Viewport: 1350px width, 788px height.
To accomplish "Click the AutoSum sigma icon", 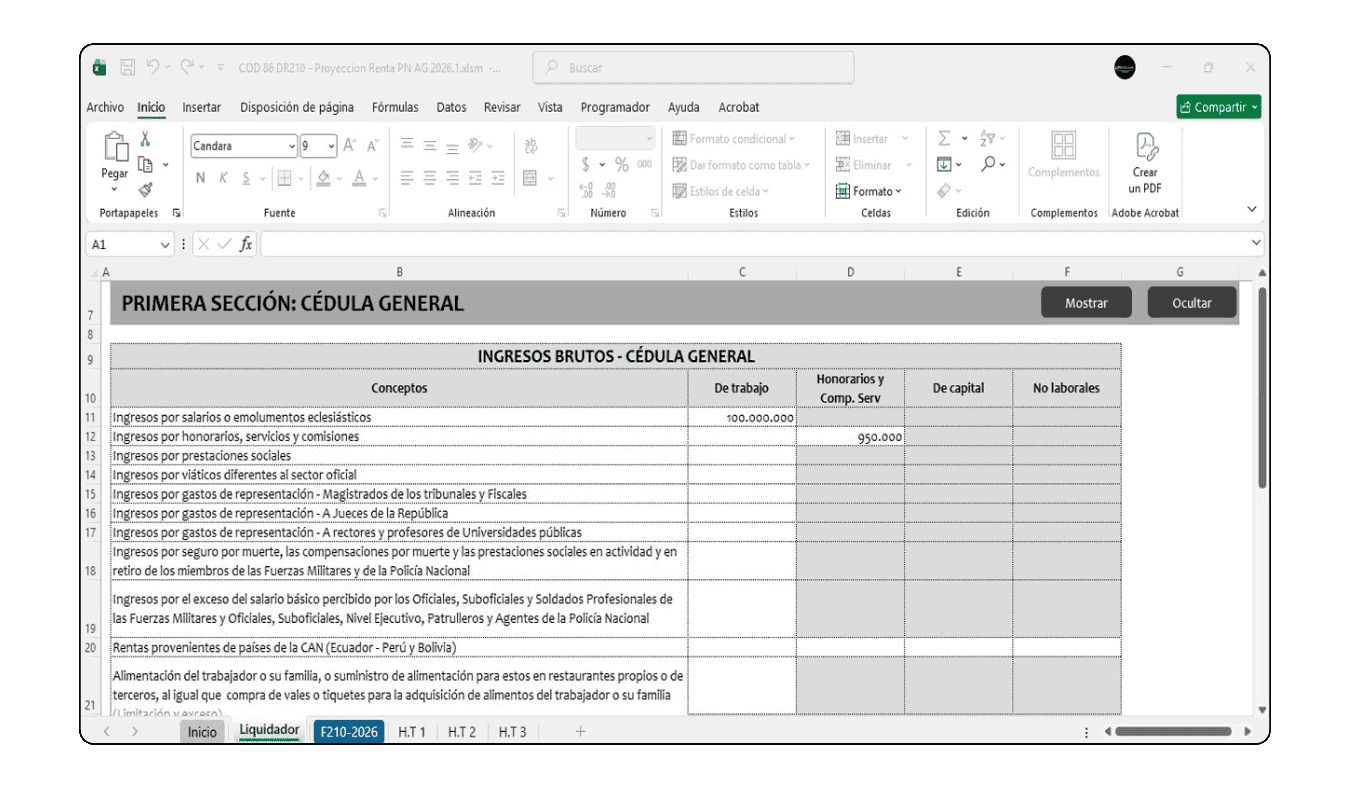I will 944,139.
